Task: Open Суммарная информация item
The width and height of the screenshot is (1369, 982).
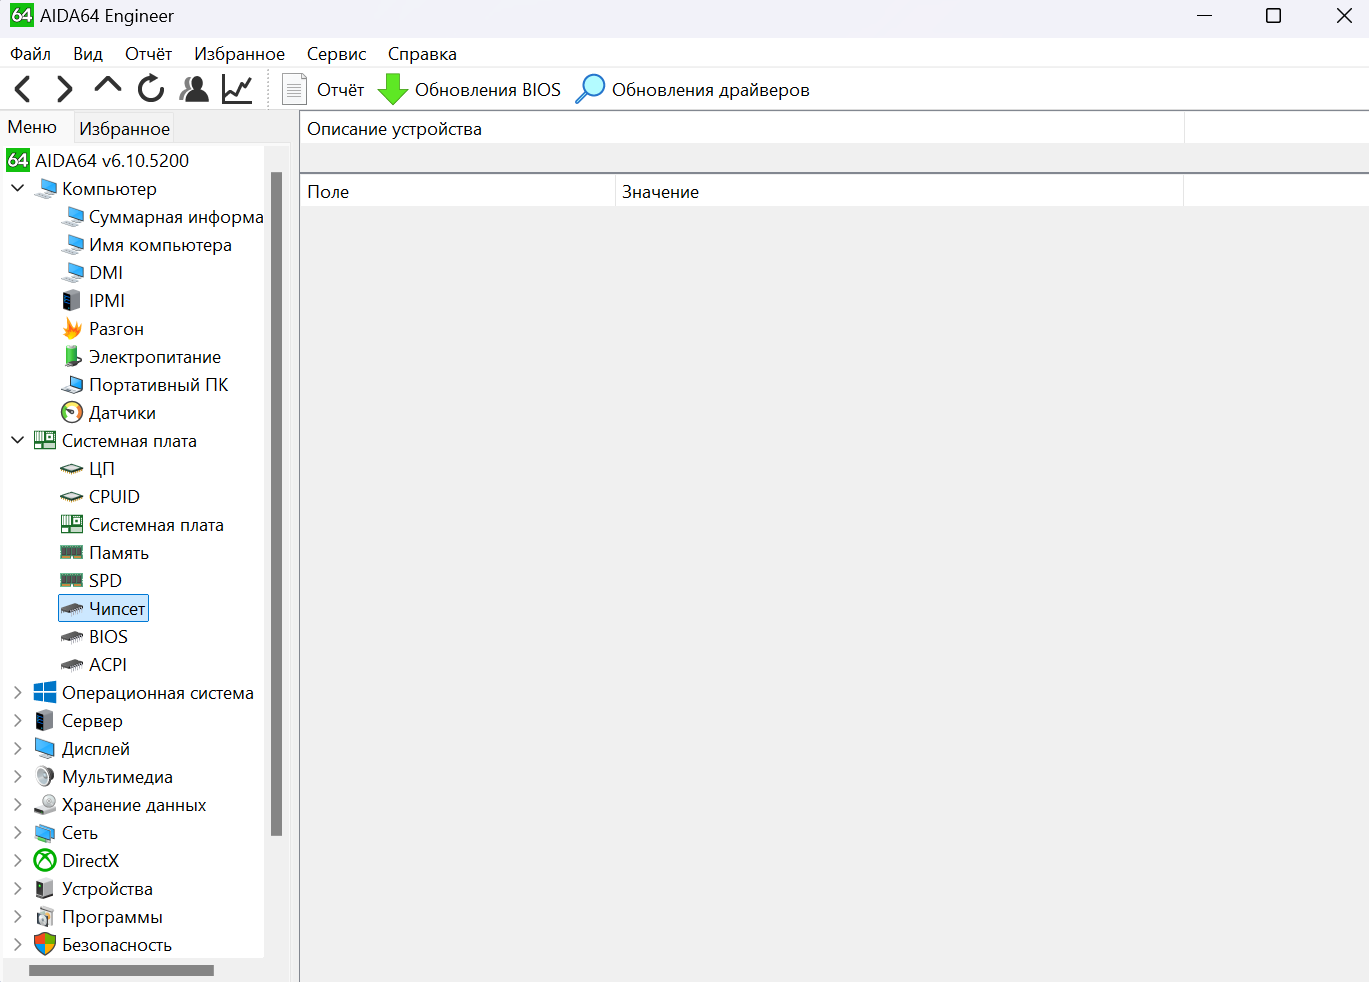Action: click(163, 217)
